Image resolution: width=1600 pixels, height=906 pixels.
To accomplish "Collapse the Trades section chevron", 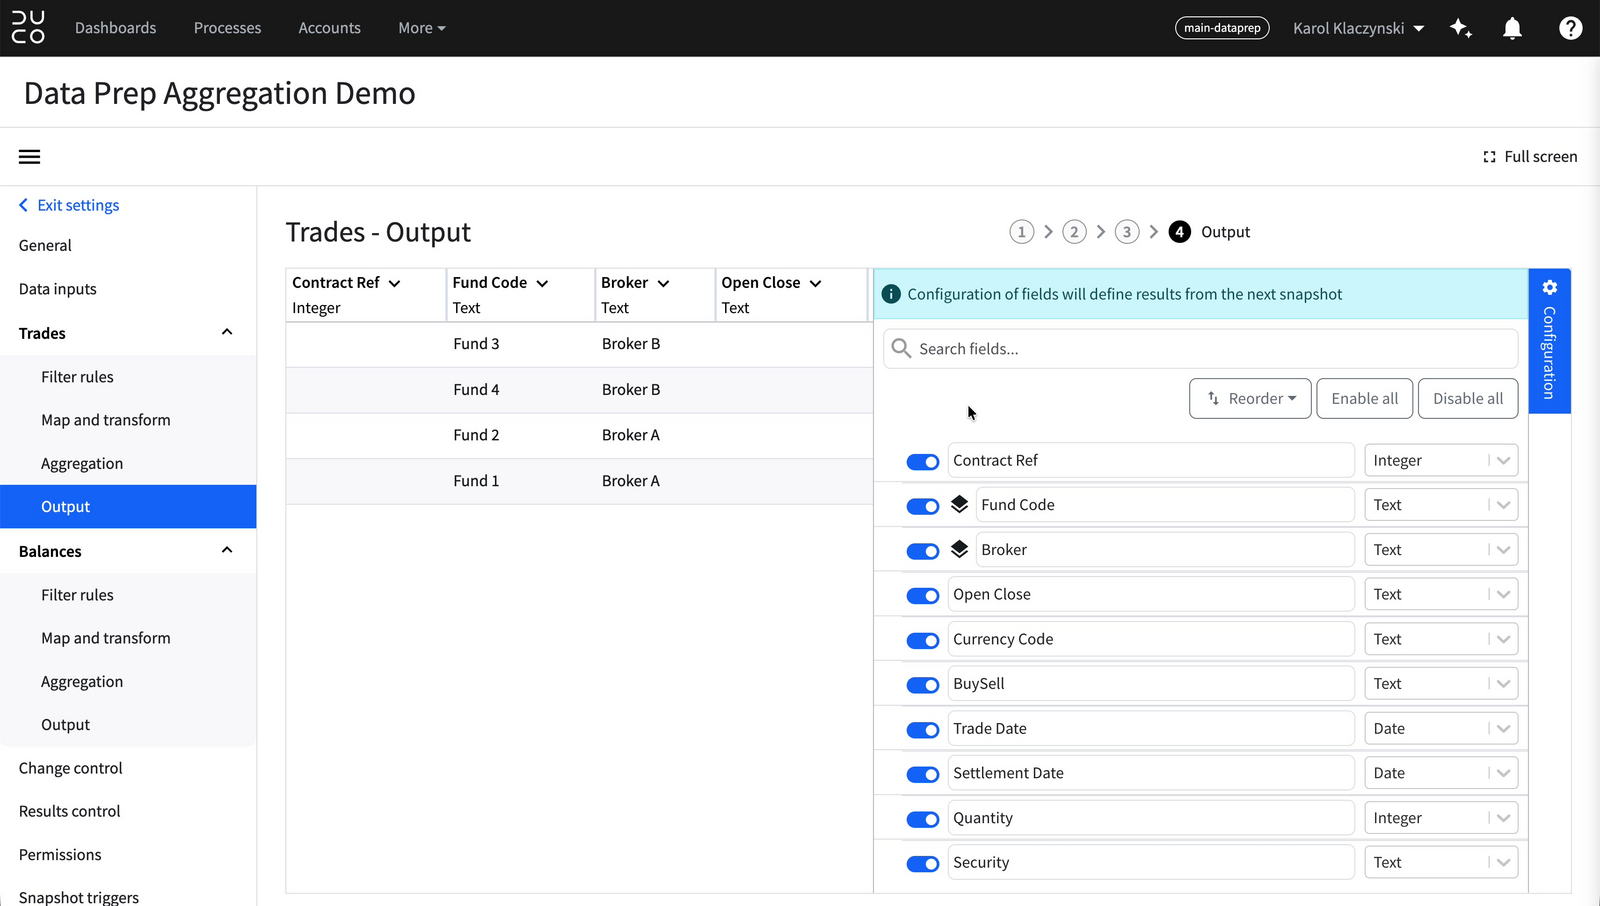I will [227, 332].
